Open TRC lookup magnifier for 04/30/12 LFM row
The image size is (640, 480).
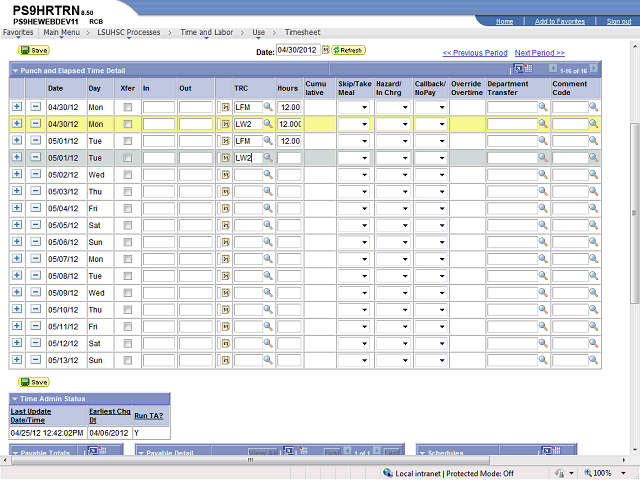[268, 106]
